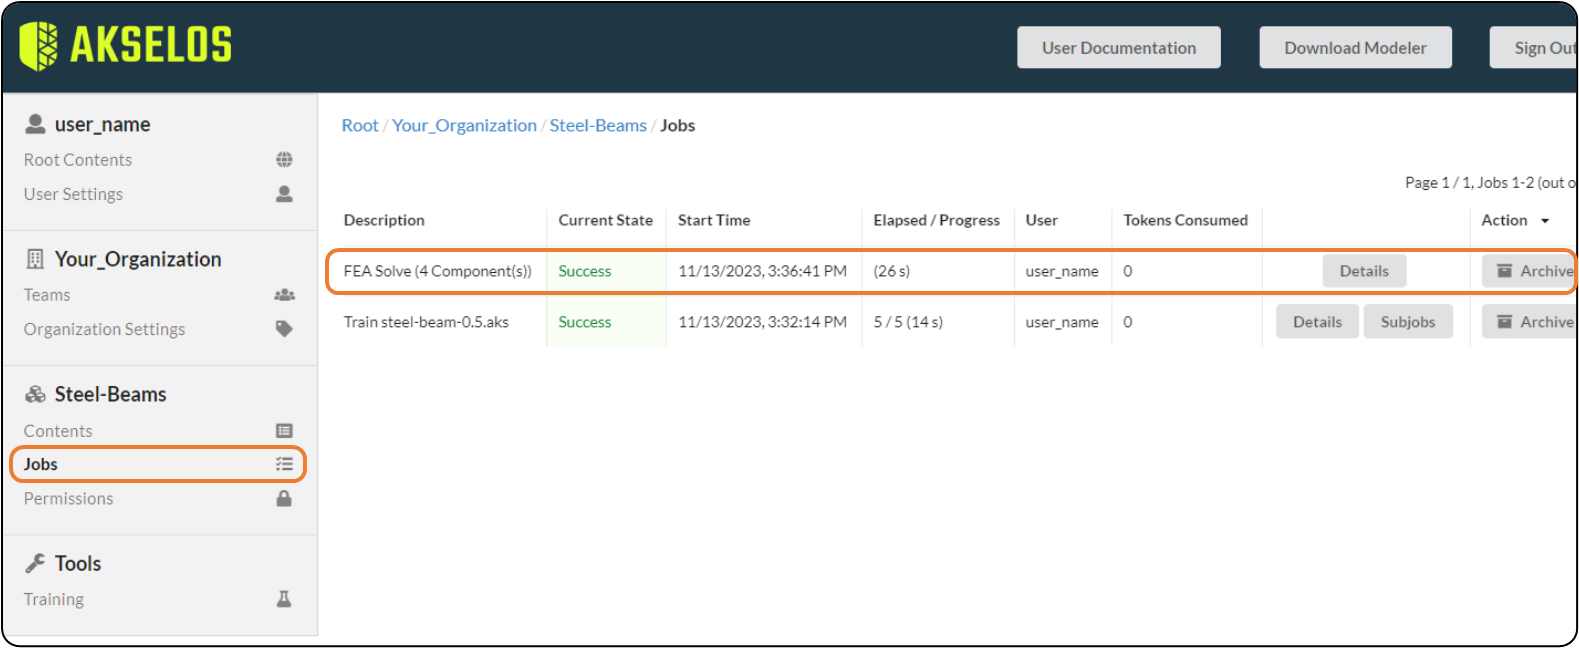Click the tag icon beside Organization Settings
The height and width of the screenshot is (648, 1579).
pyautogui.click(x=284, y=329)
